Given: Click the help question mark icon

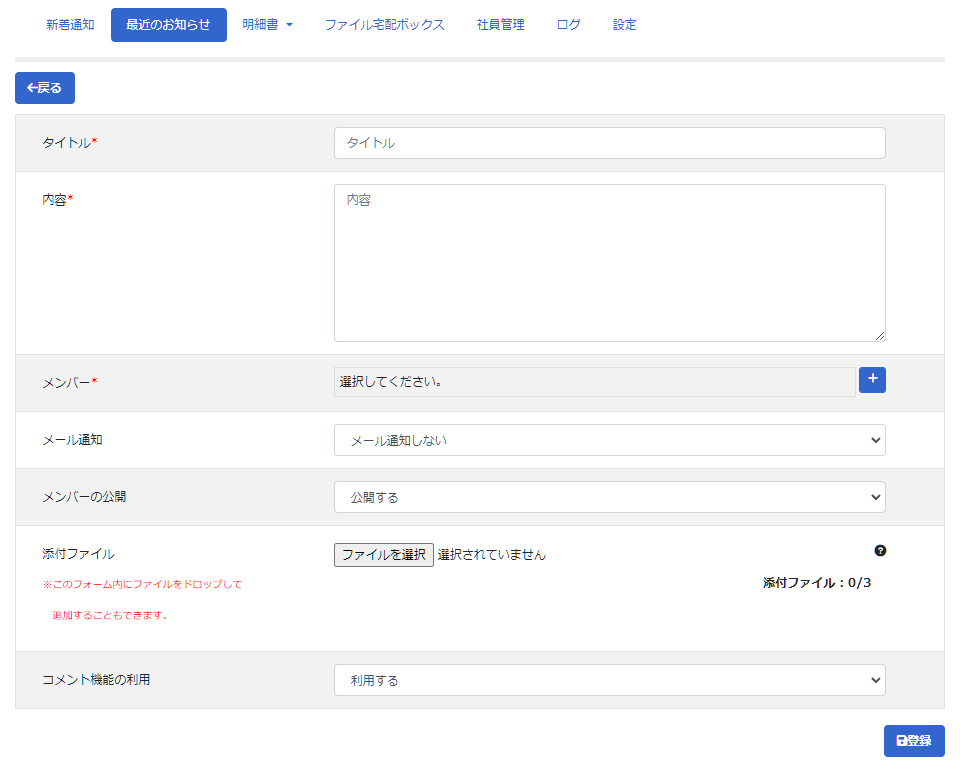Looking at the screenshot, I should coord(880,550).
